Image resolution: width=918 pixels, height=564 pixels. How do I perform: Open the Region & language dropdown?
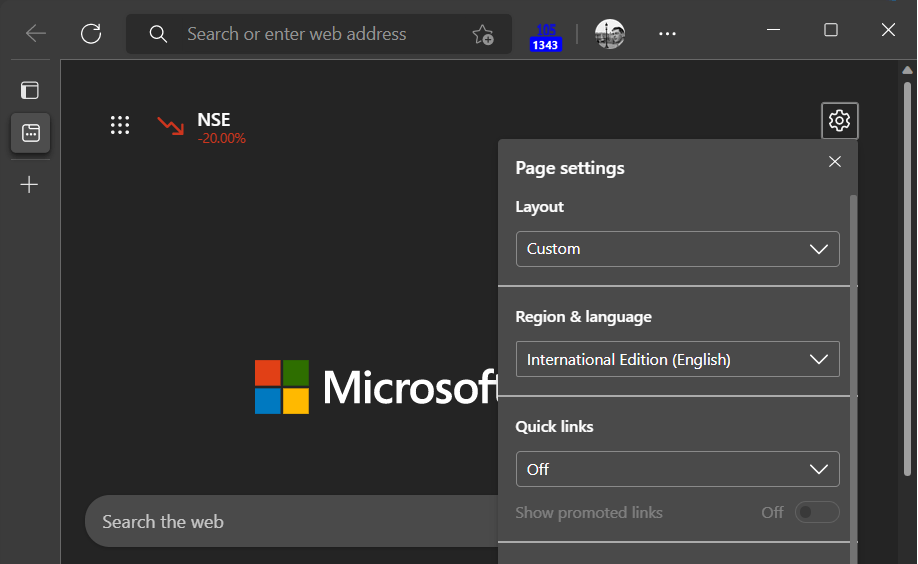point(677,359)
